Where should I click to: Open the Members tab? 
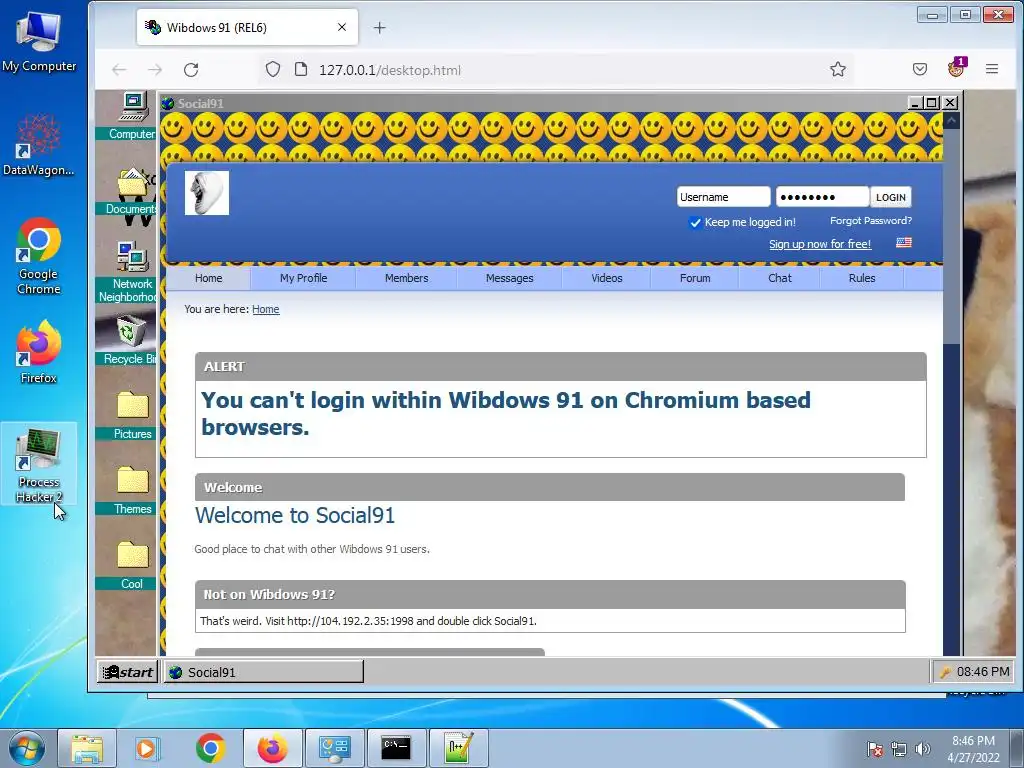point(406,278)
